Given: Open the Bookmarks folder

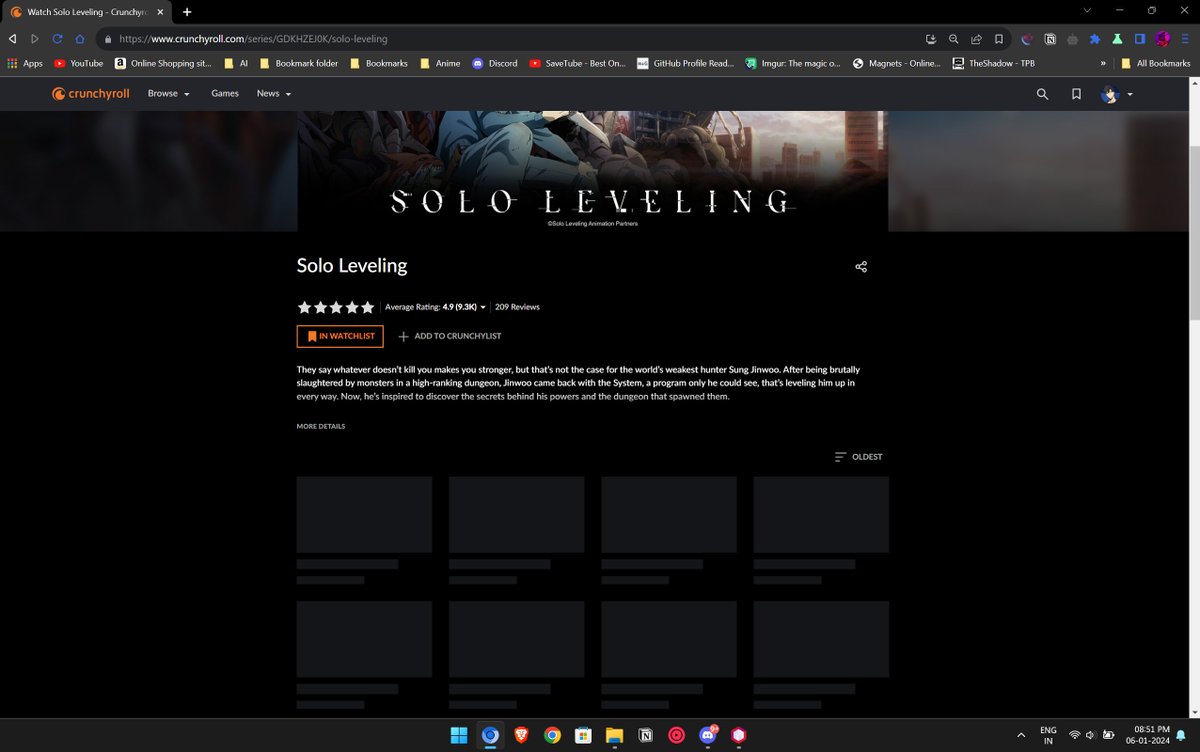Looking at the screenshot, I should [379, 63].
